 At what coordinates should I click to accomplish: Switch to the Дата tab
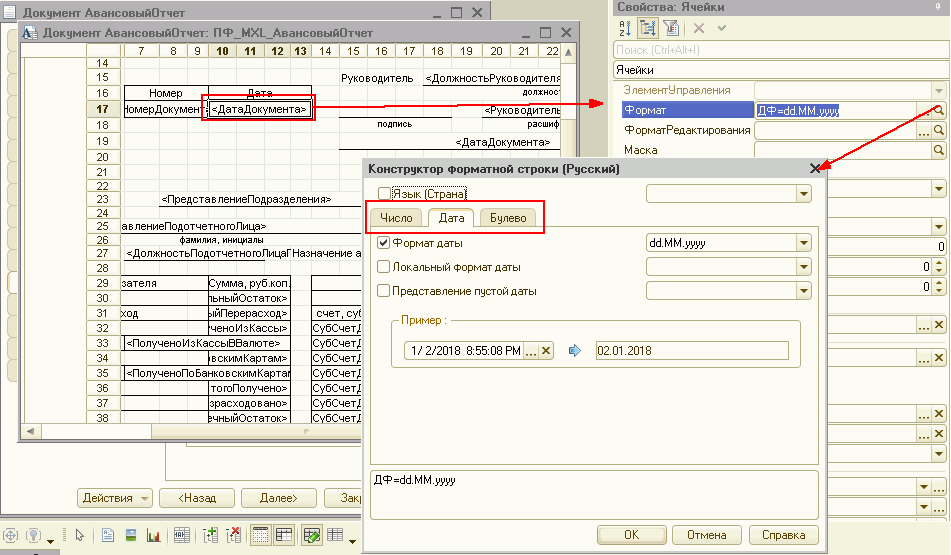coord(451,218)
